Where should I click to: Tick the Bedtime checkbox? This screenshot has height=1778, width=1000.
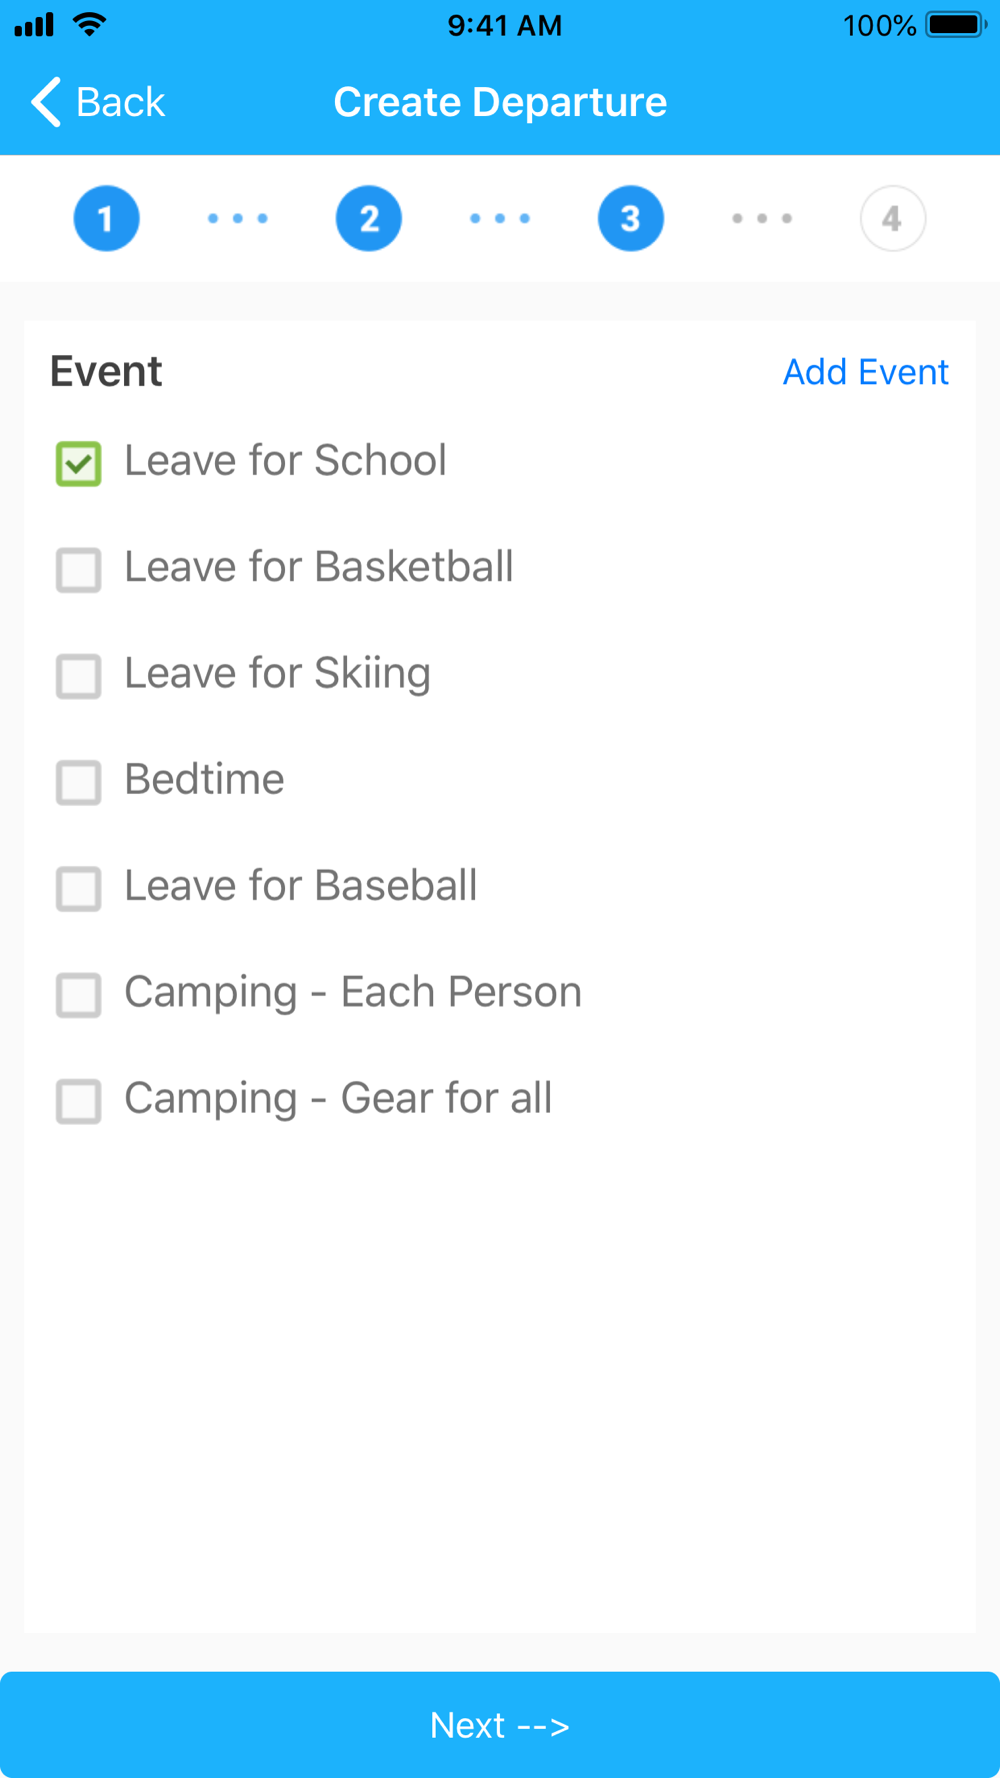tap(78, 782)
